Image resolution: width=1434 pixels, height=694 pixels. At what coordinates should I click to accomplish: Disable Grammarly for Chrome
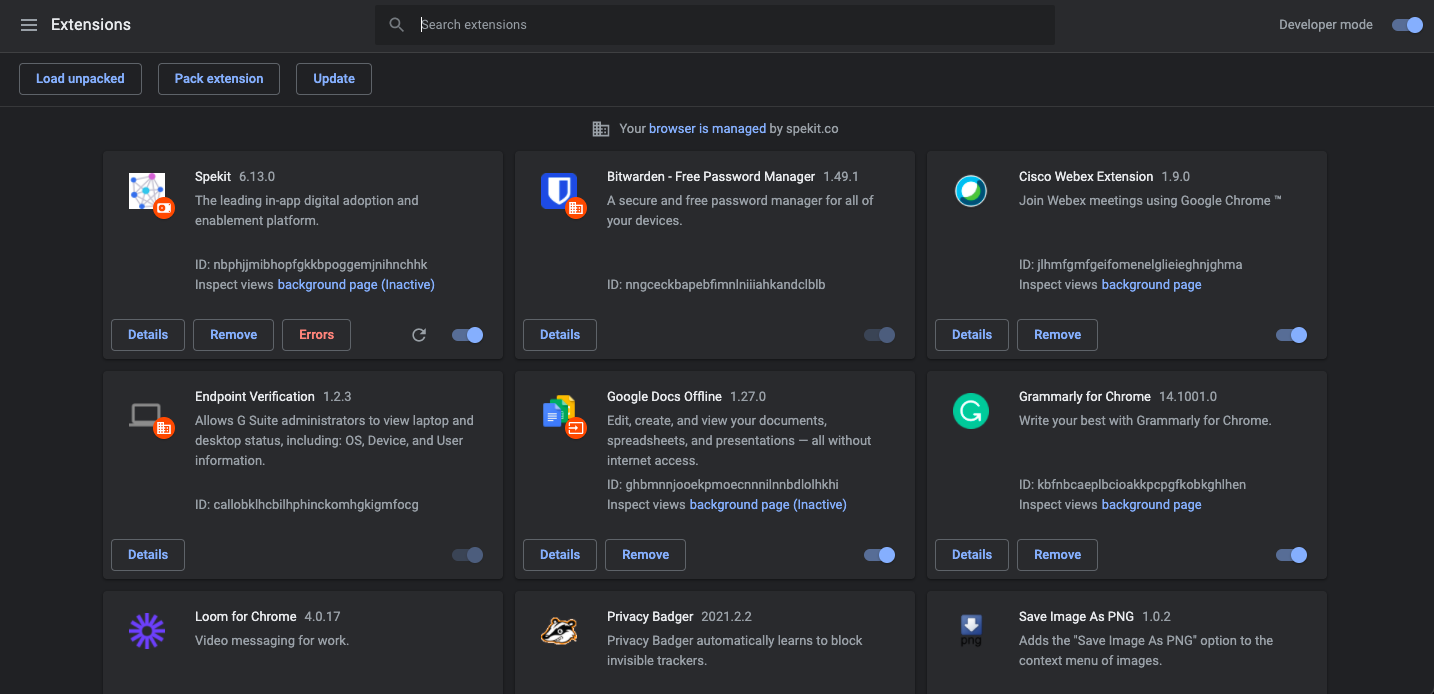point(1291,555)
